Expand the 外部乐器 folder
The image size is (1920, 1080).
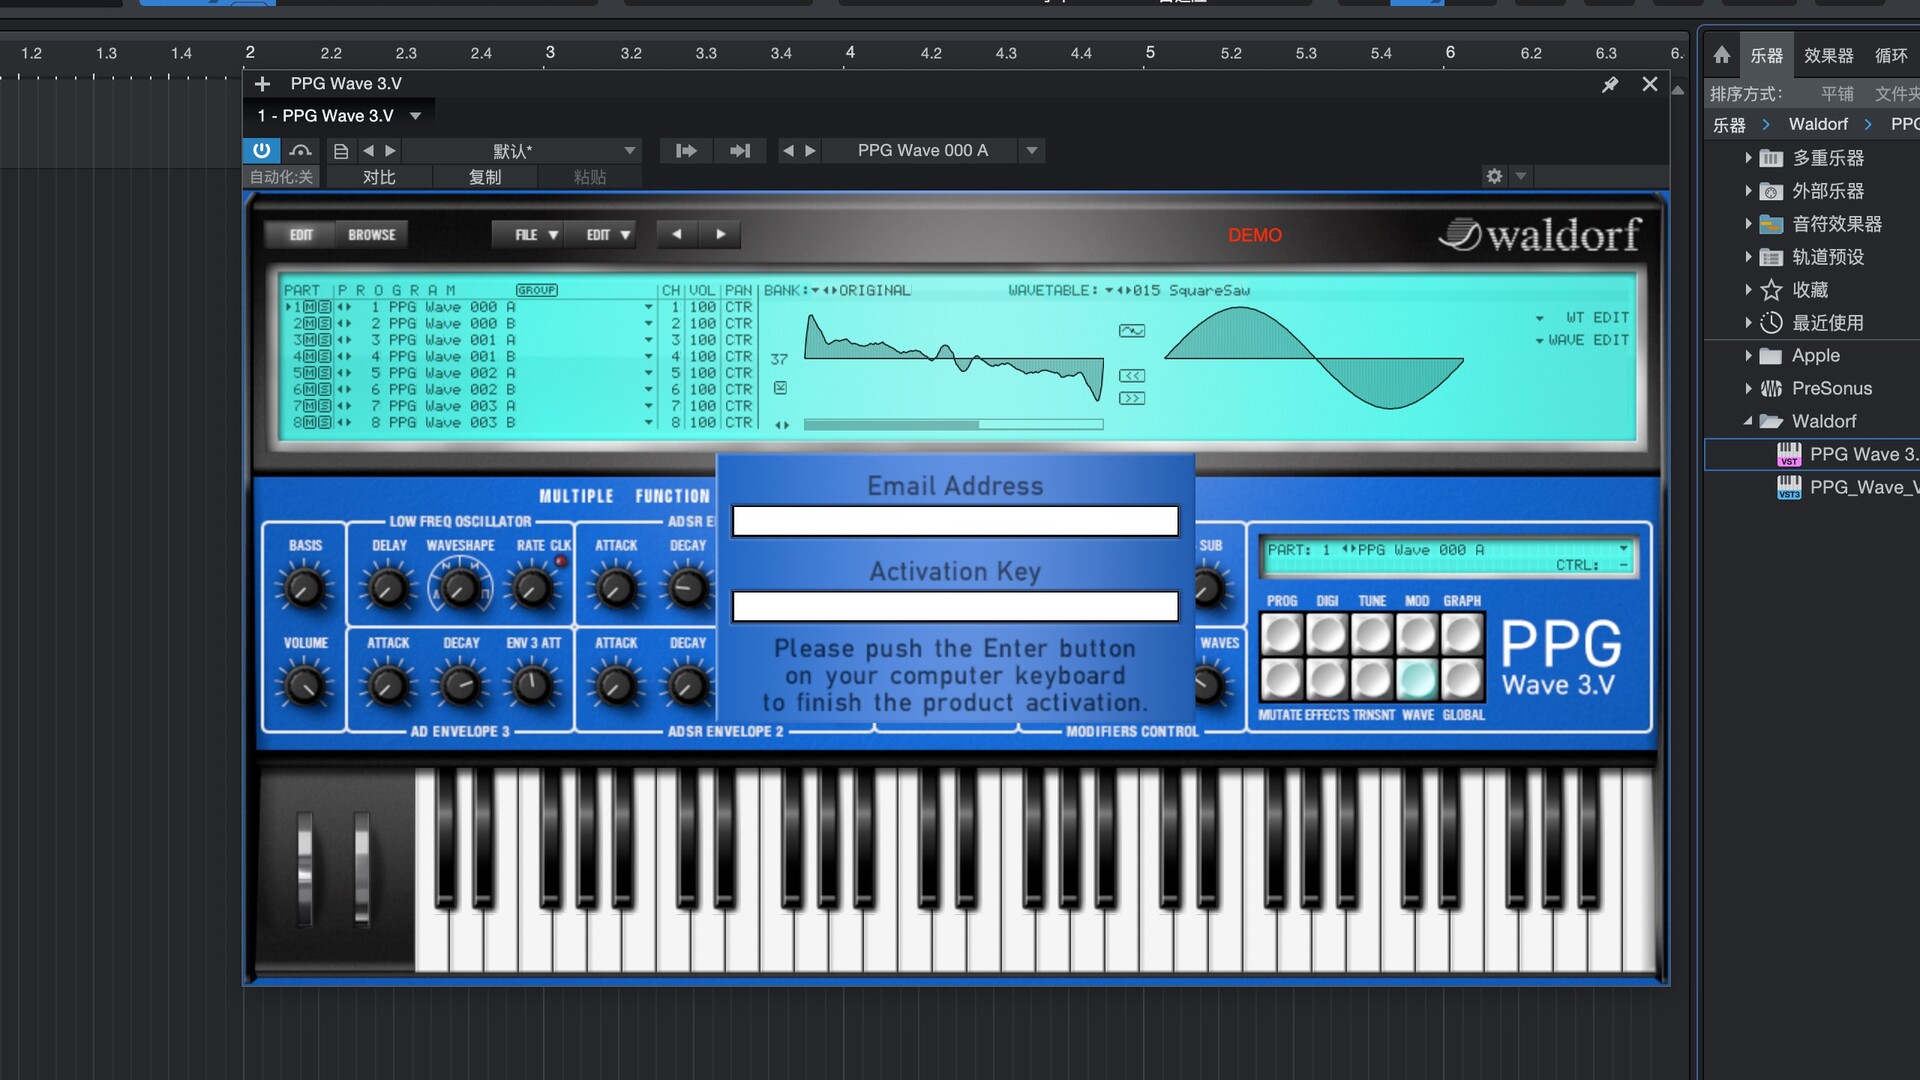[x=1748, y=191]
